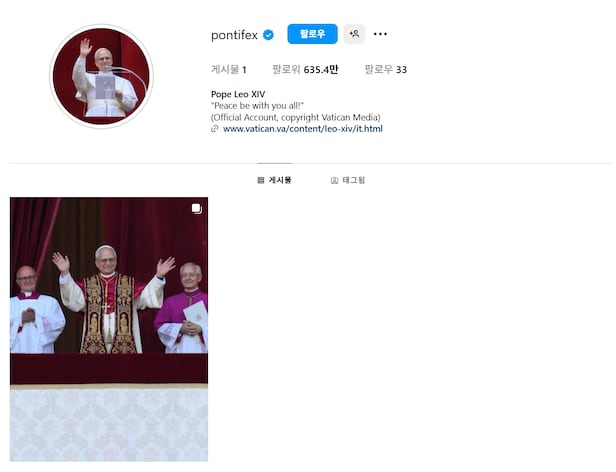Click the "Peace be with you all!" bio text
This screenshot has height=472, width=616.
(x=257, y=106)
